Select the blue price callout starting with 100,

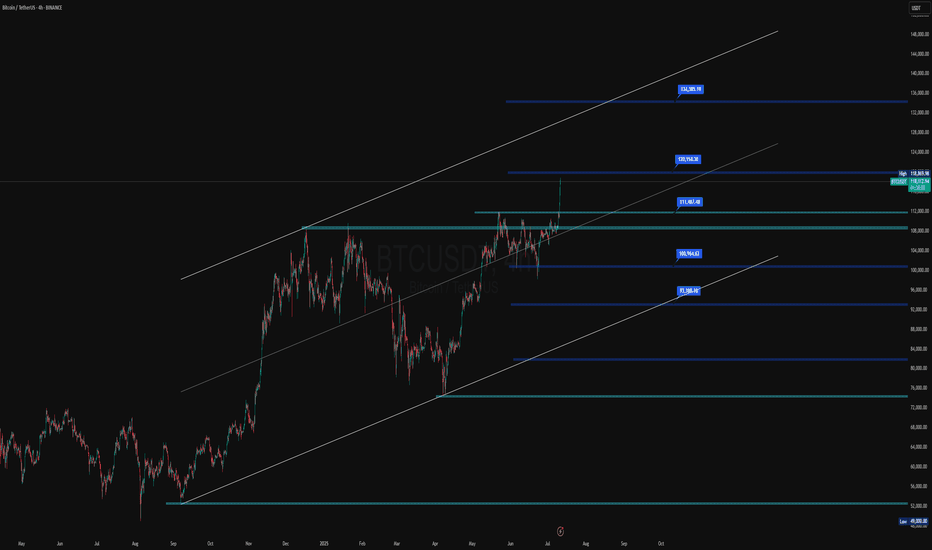click(x=689, y=254)
